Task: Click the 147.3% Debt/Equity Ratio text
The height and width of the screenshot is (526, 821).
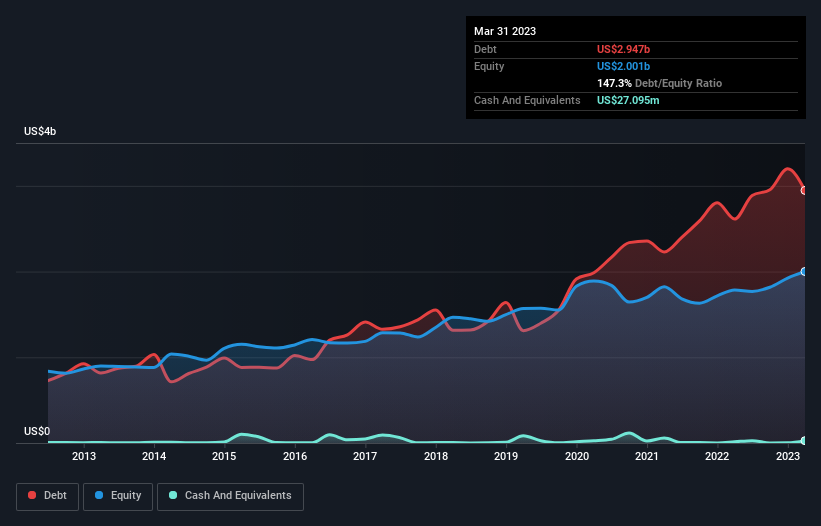Action: coord(659,83)
